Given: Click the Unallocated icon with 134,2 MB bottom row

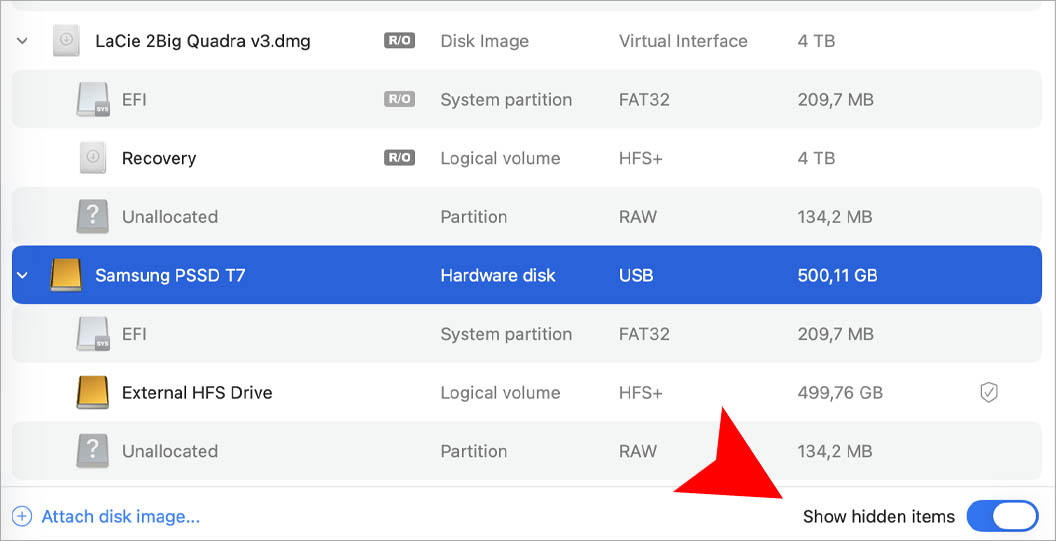Looking at the screenshot, I should coord(93,451).
